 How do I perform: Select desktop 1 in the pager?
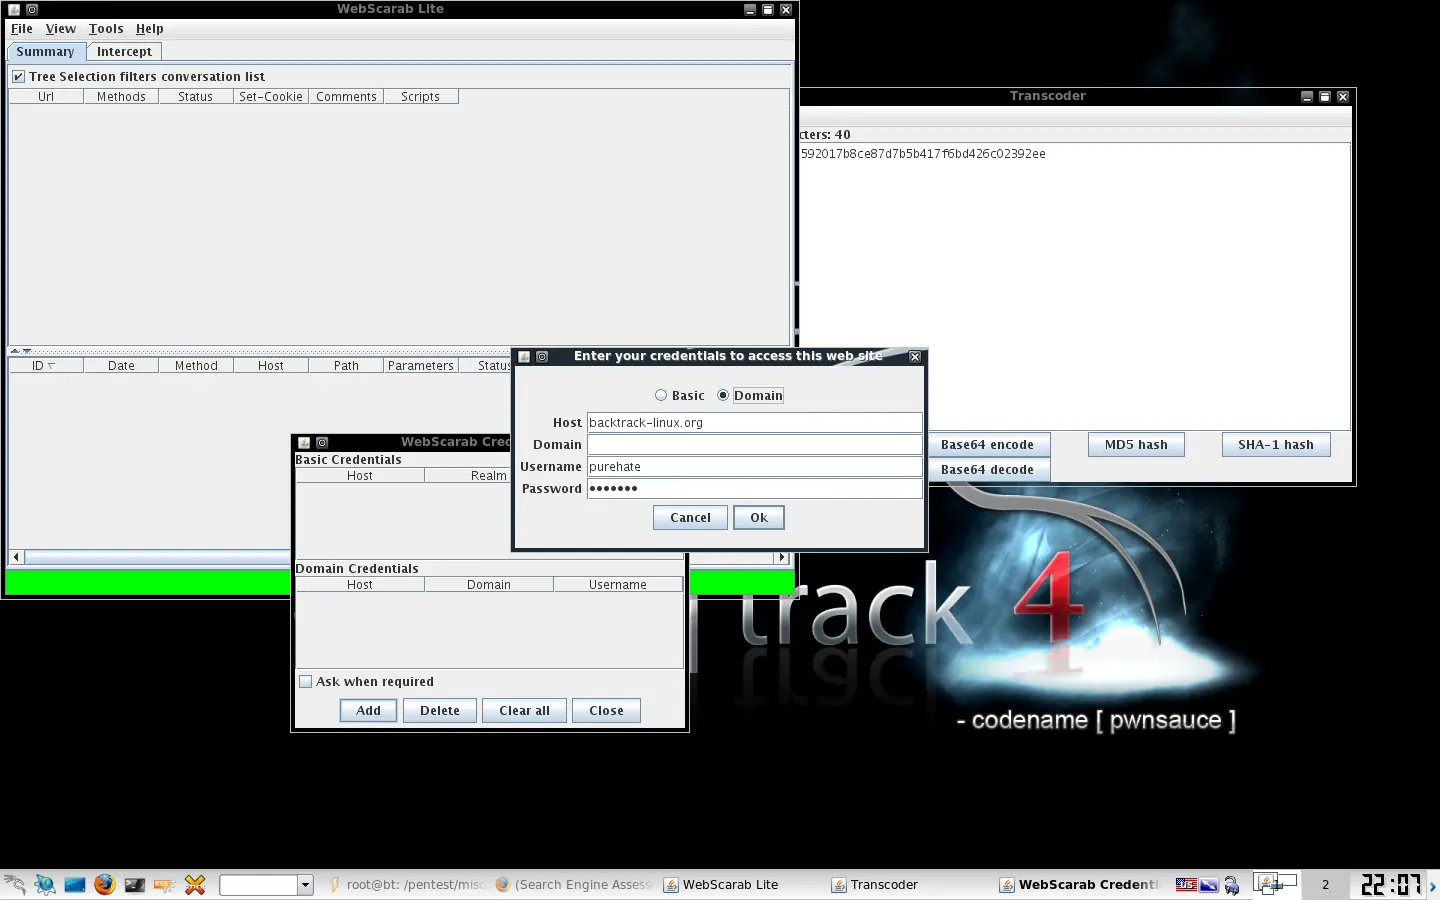tap(1277, 885)
